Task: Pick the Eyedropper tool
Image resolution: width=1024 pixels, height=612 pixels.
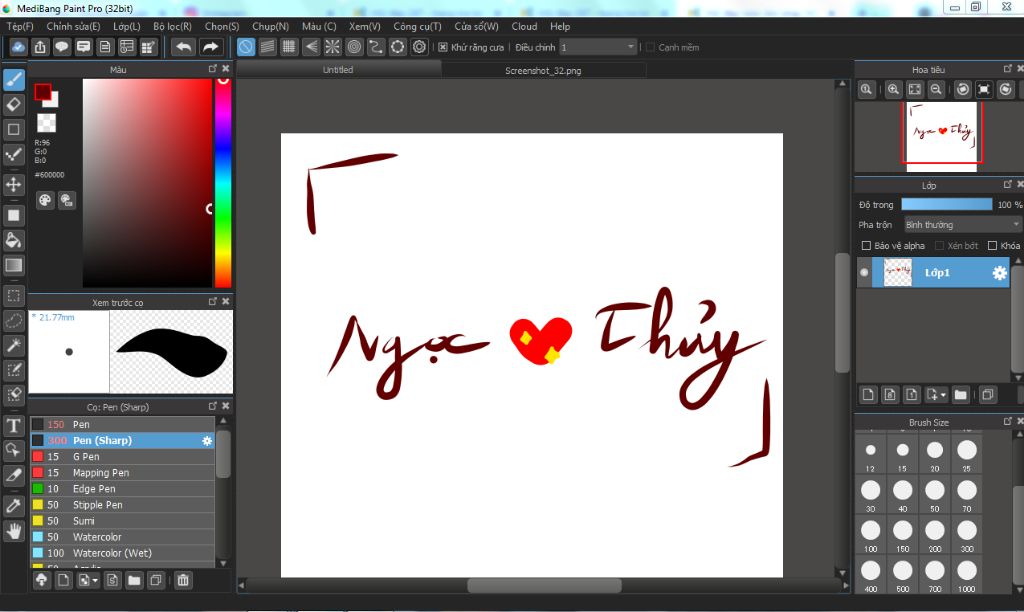Action: 14,506
